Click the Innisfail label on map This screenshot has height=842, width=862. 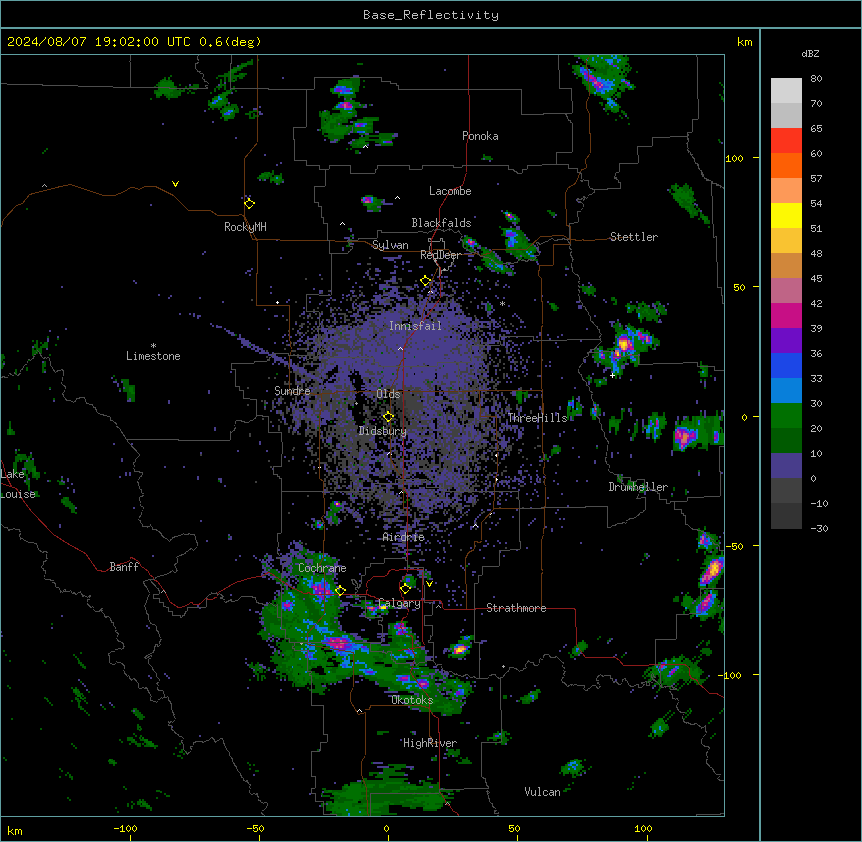pos(415,326)
